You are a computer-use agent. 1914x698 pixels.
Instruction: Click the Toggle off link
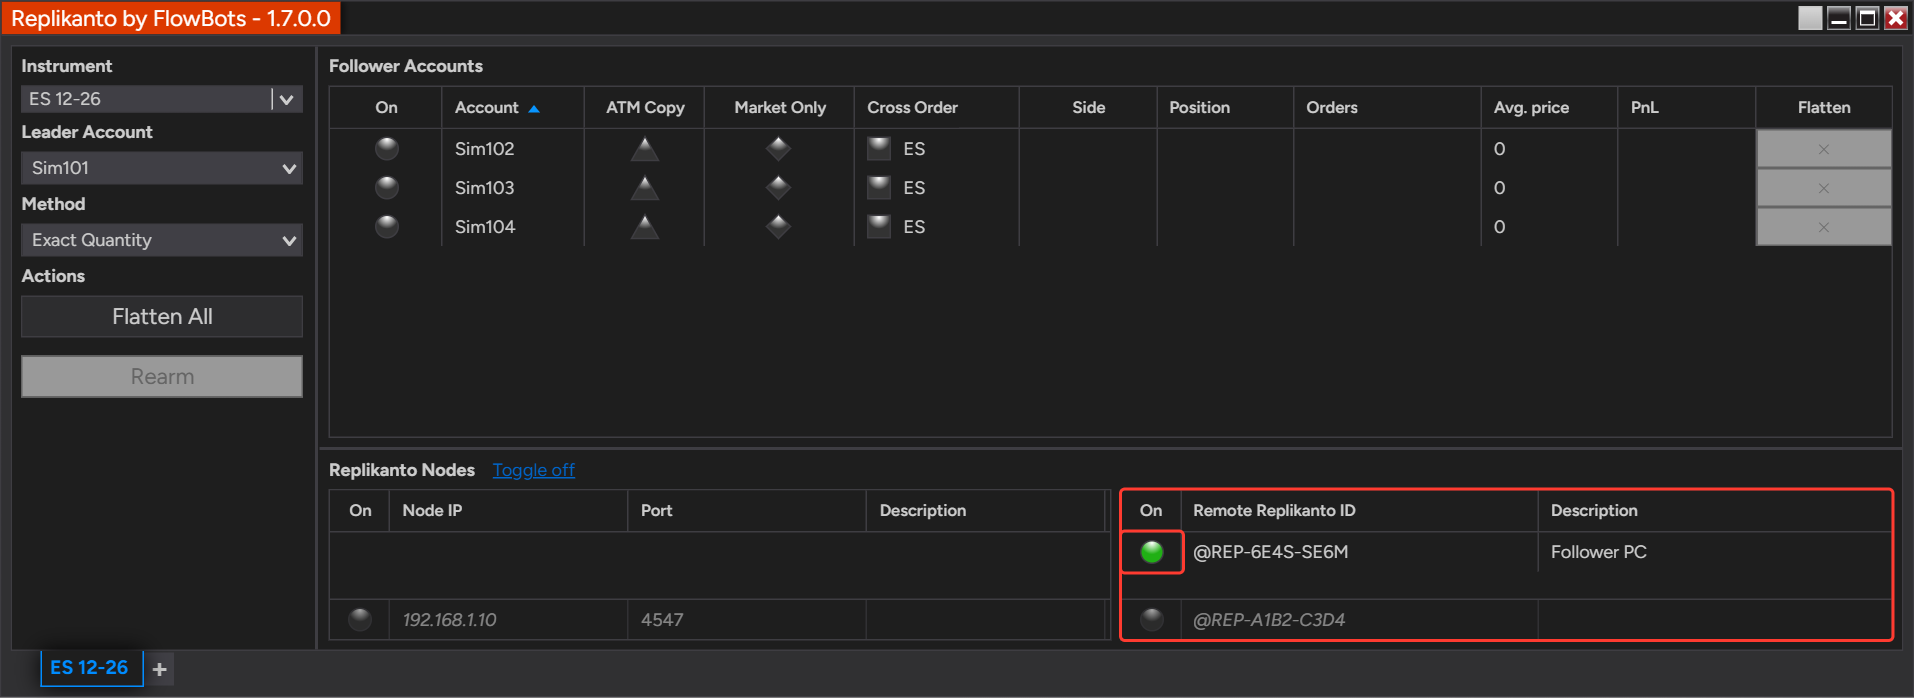(534, 470)
